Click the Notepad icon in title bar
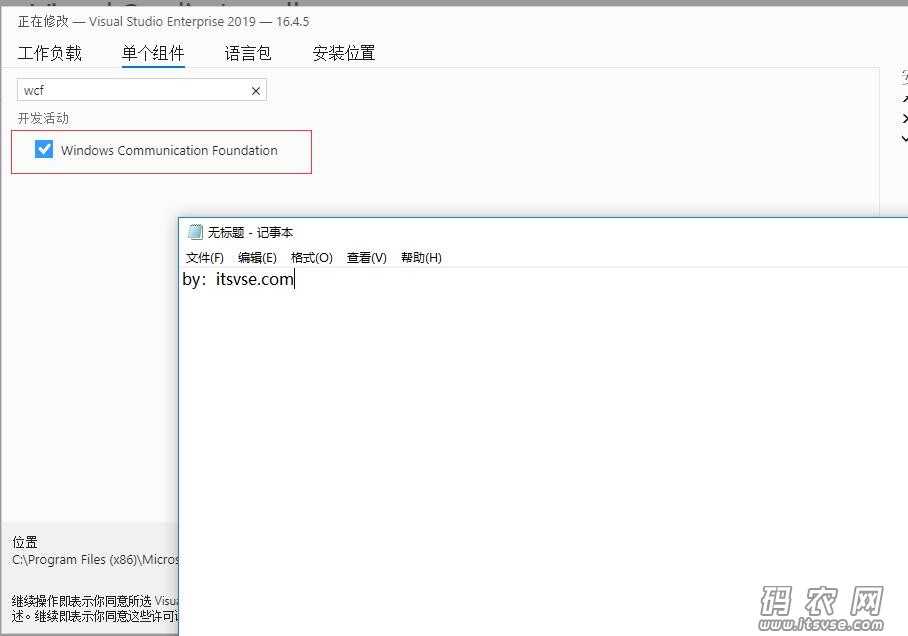The width and height of the screenshot is (908, 636). point(195,232)
